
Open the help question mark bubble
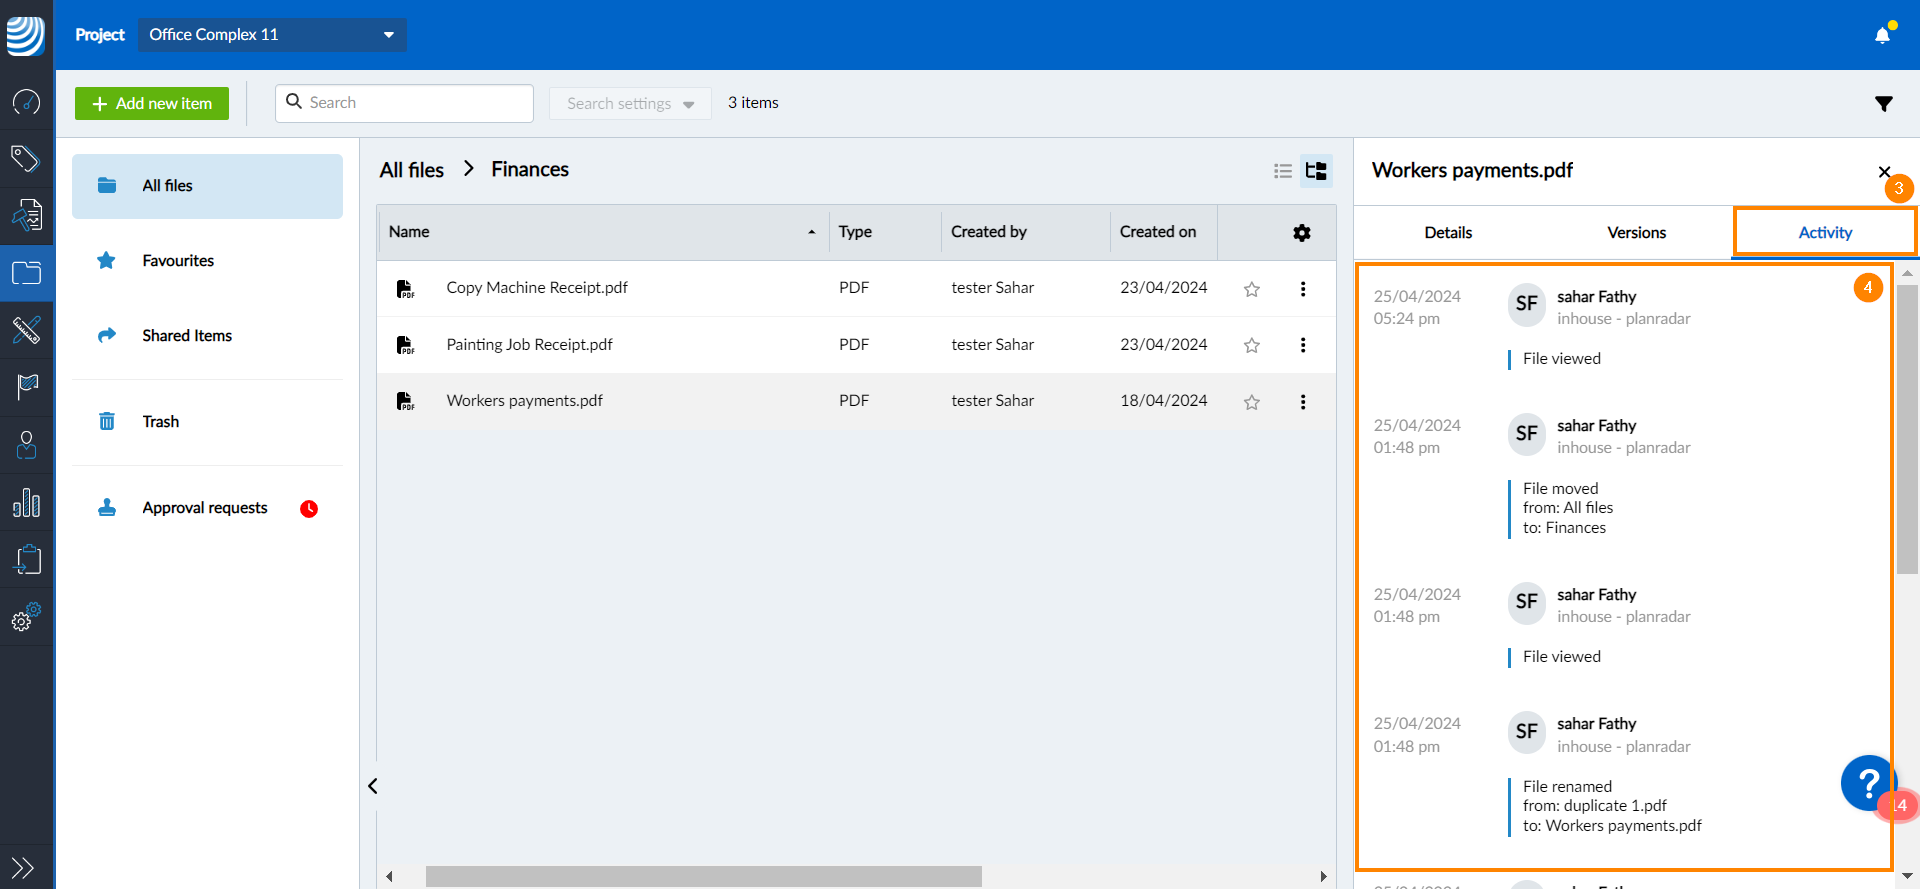[1866, 783]
